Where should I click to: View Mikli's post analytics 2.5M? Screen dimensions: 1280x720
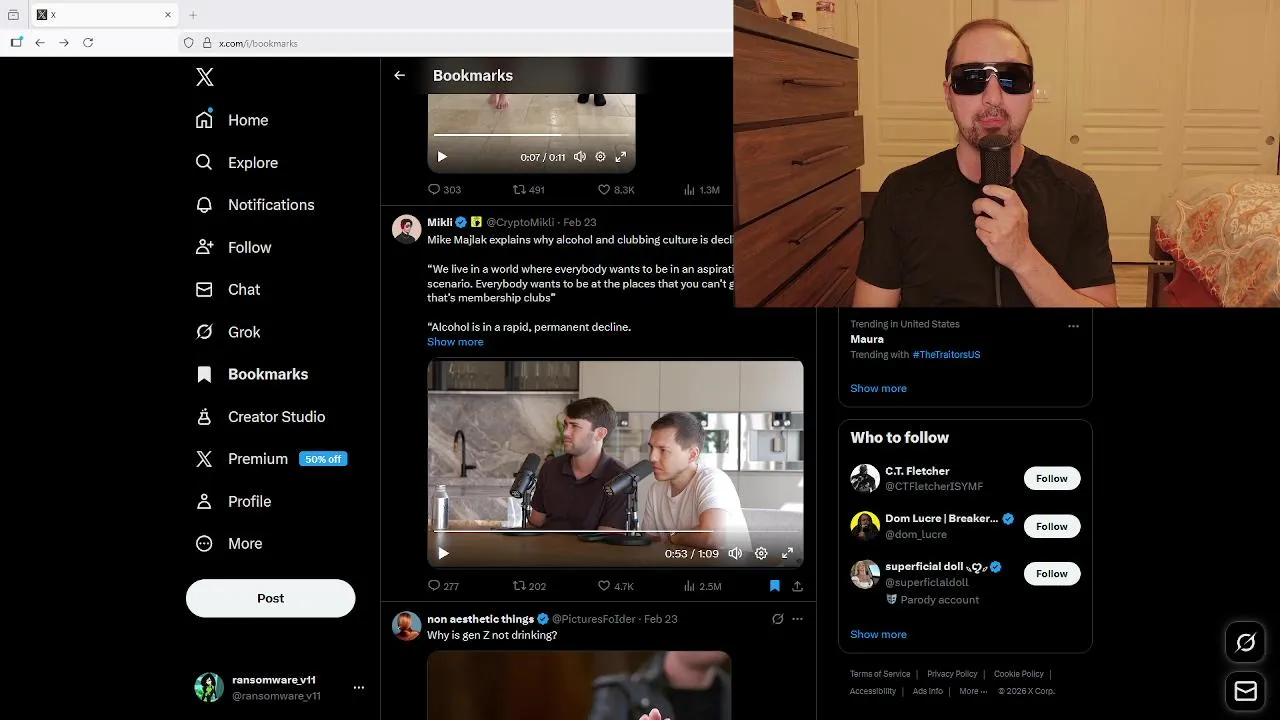702,586
